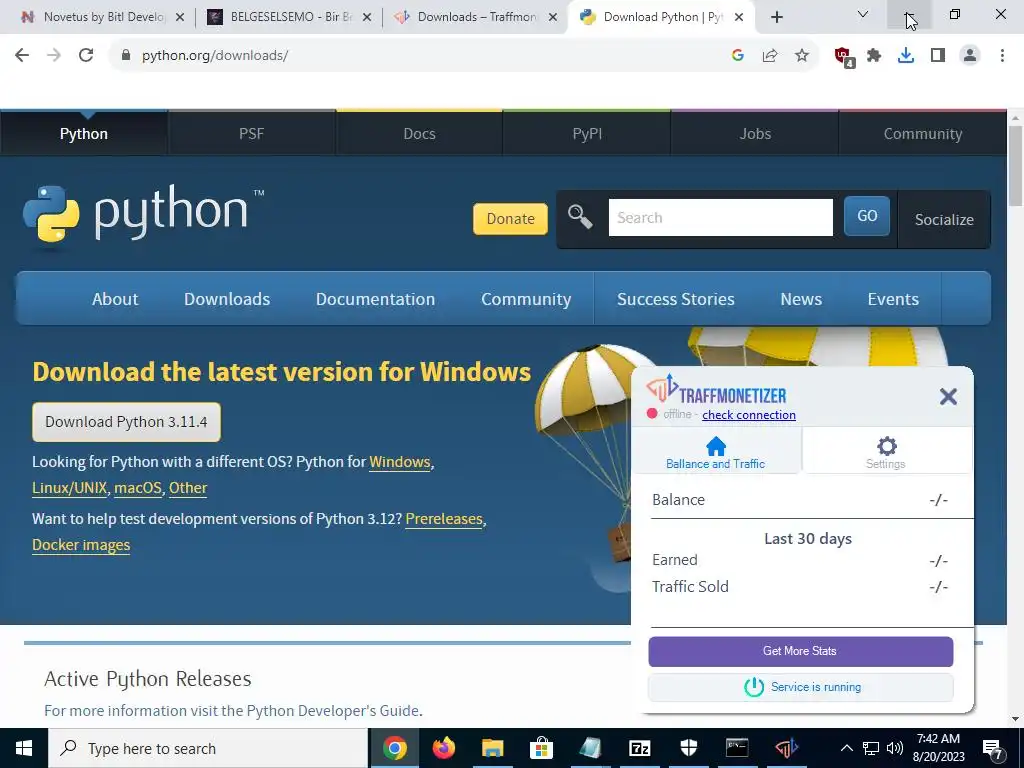Viewport: 1024px width, 768px height.
Task: Open Chrome profile avatar
Action: [970, 56]
